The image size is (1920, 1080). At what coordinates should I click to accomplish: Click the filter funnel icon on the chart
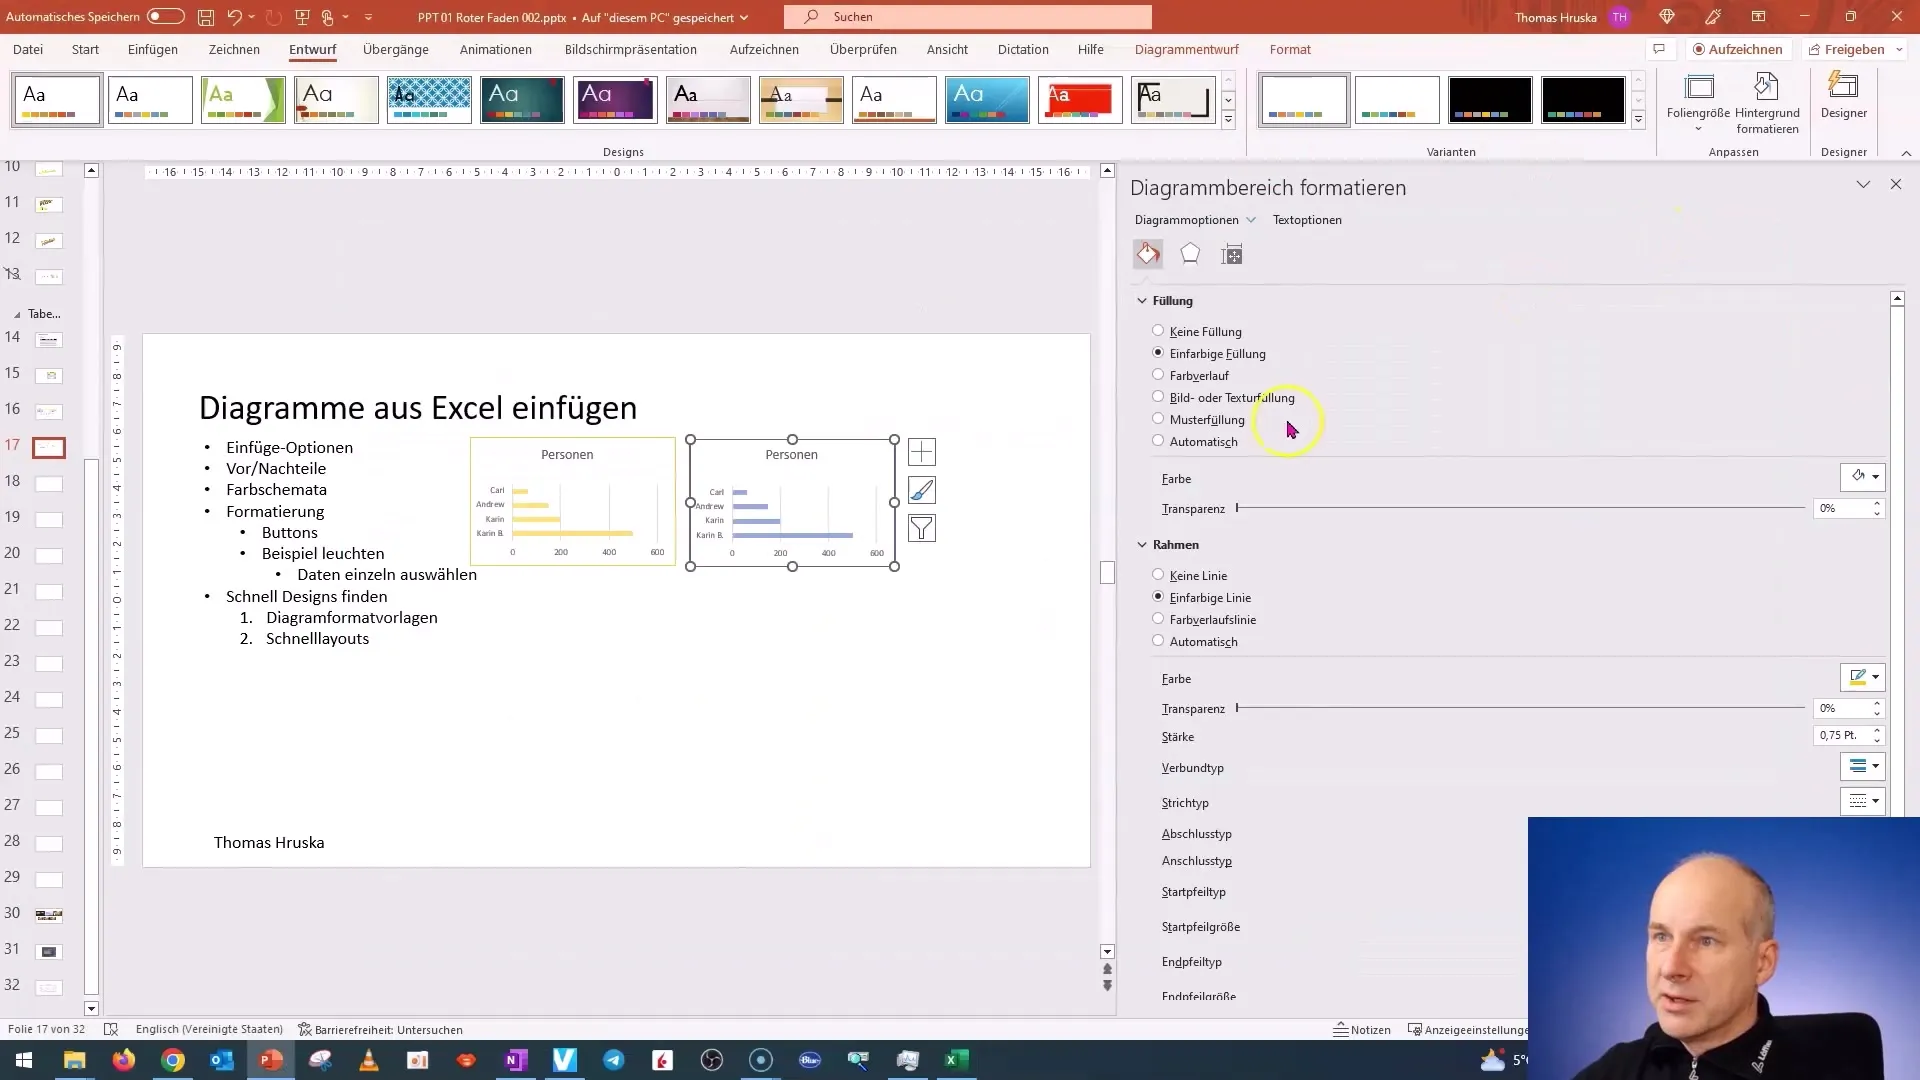[922, 529]
